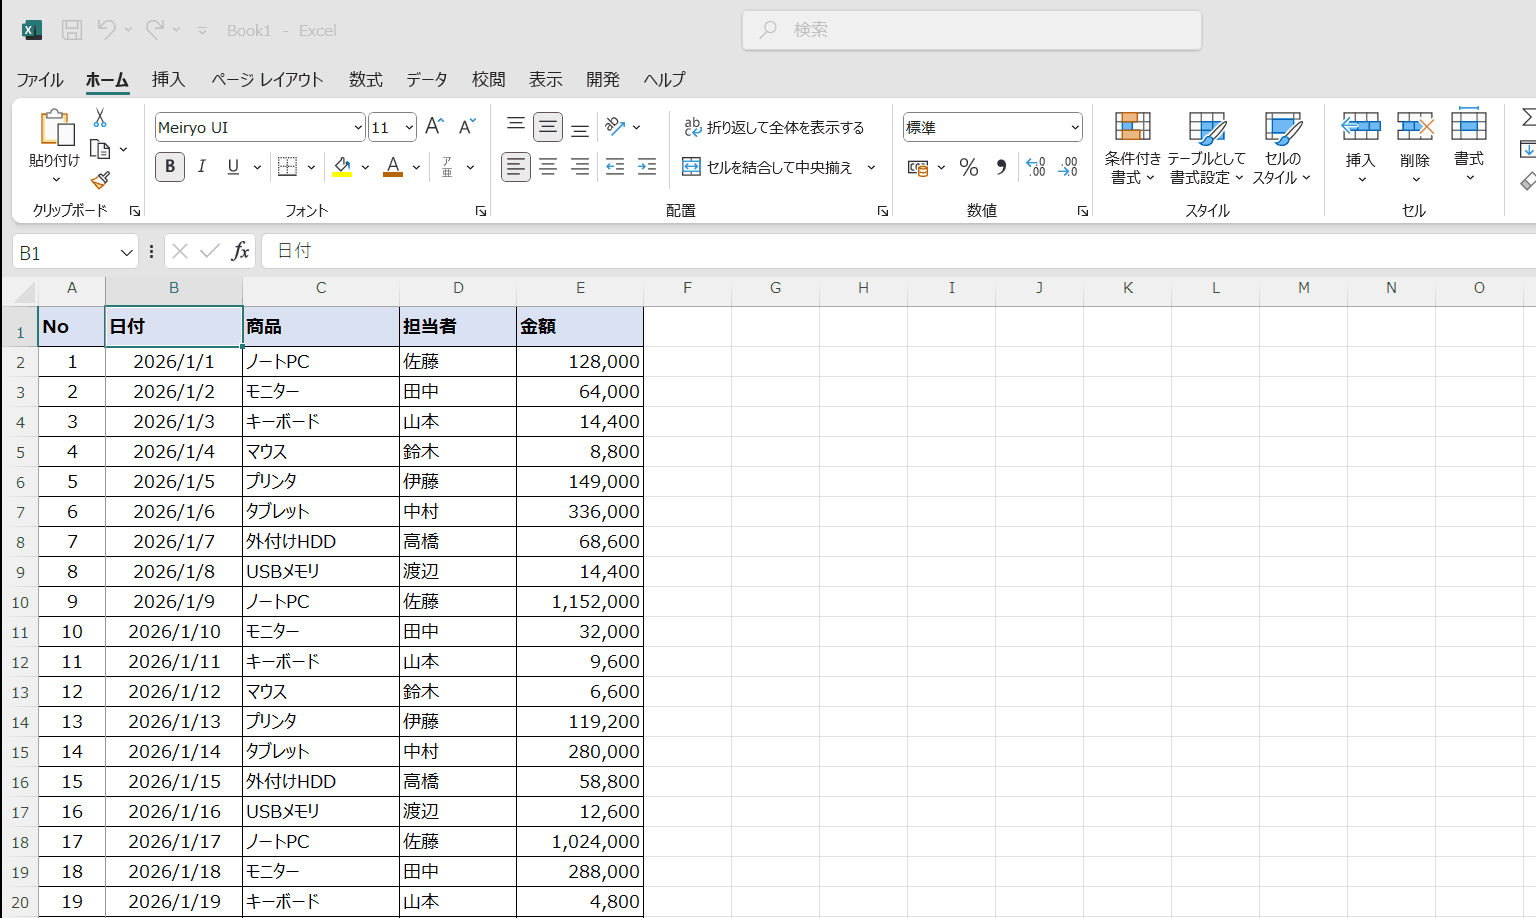Toggle Italic formatting

[202, 167]
